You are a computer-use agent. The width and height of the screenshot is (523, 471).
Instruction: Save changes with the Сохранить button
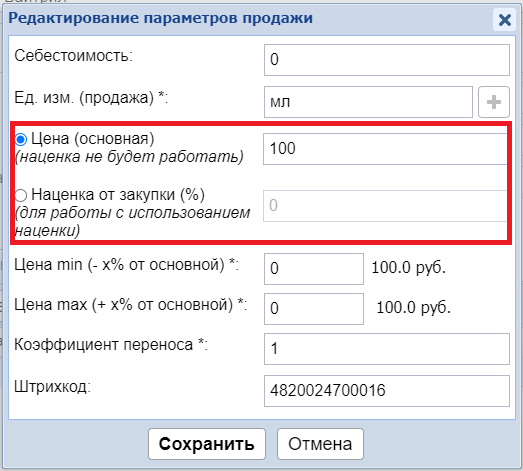coord(207,444)
